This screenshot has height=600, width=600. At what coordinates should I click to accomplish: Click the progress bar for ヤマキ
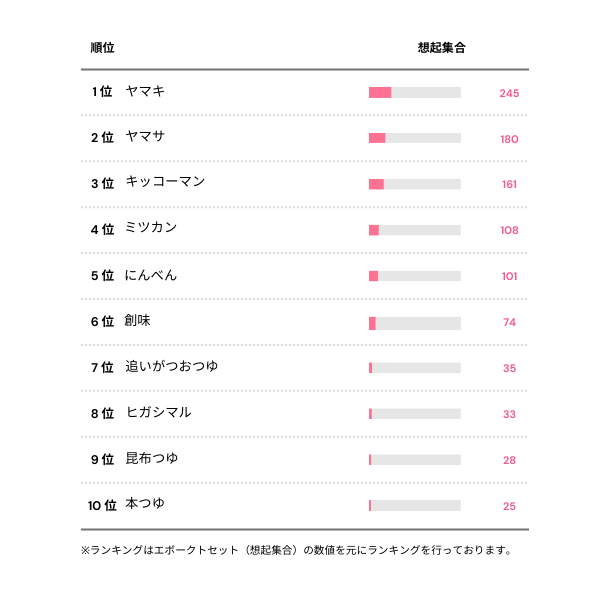tap(415, 93)
